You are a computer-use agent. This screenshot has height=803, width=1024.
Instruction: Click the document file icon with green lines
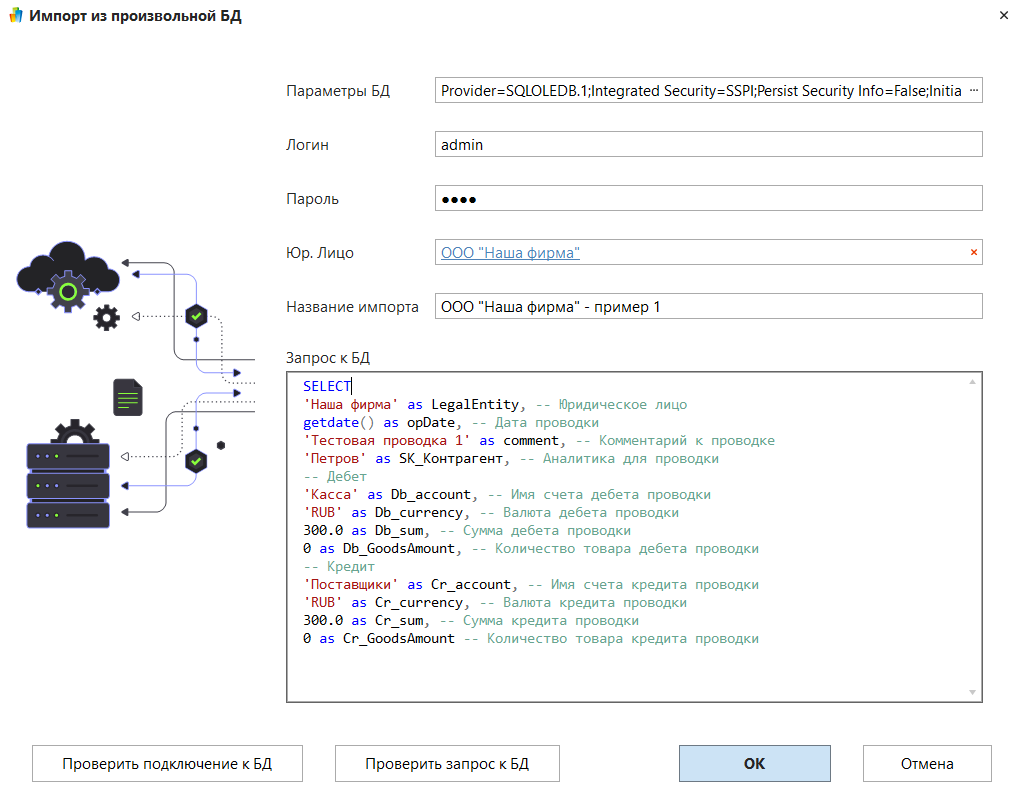(x=127, y=397)
